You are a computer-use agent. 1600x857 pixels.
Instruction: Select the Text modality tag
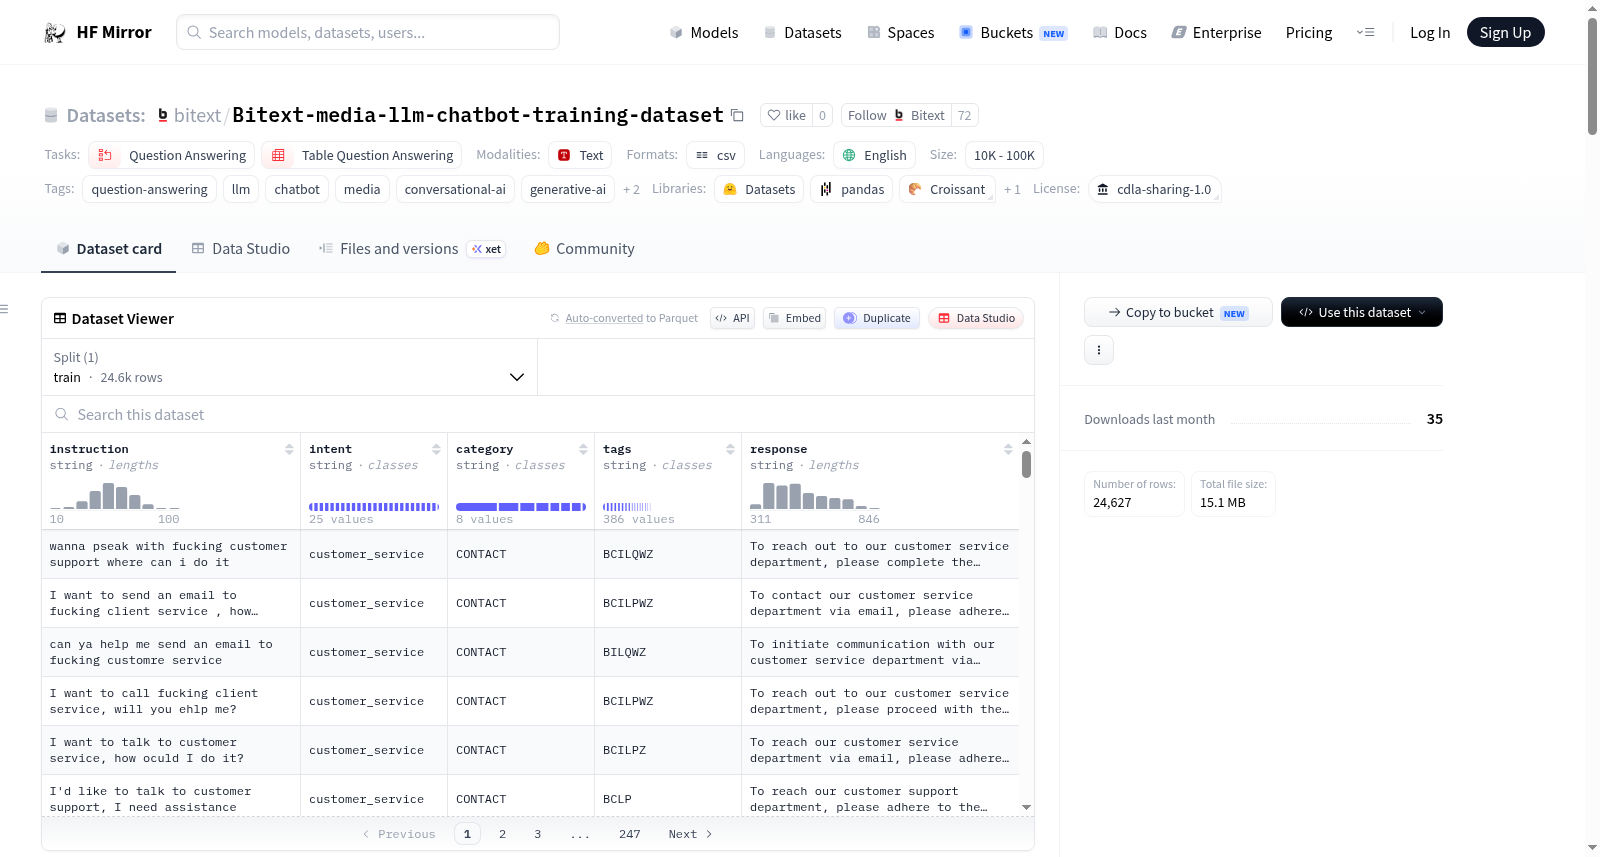[x=580, y=155]
